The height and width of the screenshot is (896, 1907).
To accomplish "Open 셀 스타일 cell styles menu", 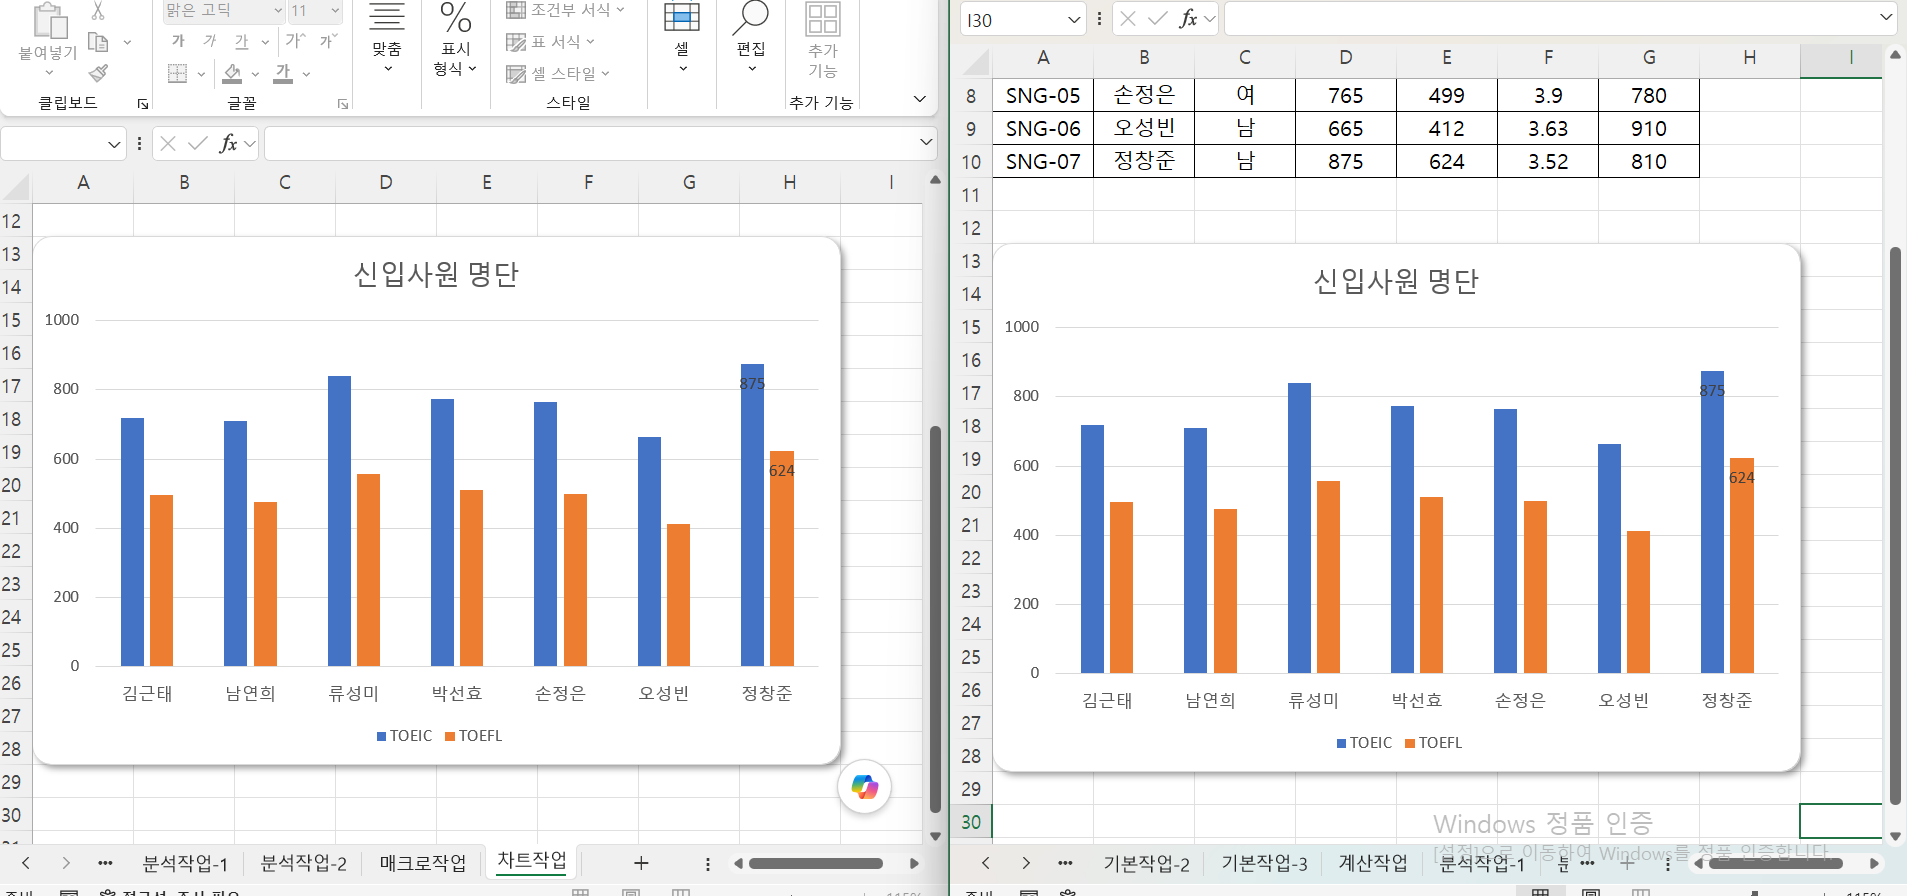I will pyautogui.click(x=558, y=74).
